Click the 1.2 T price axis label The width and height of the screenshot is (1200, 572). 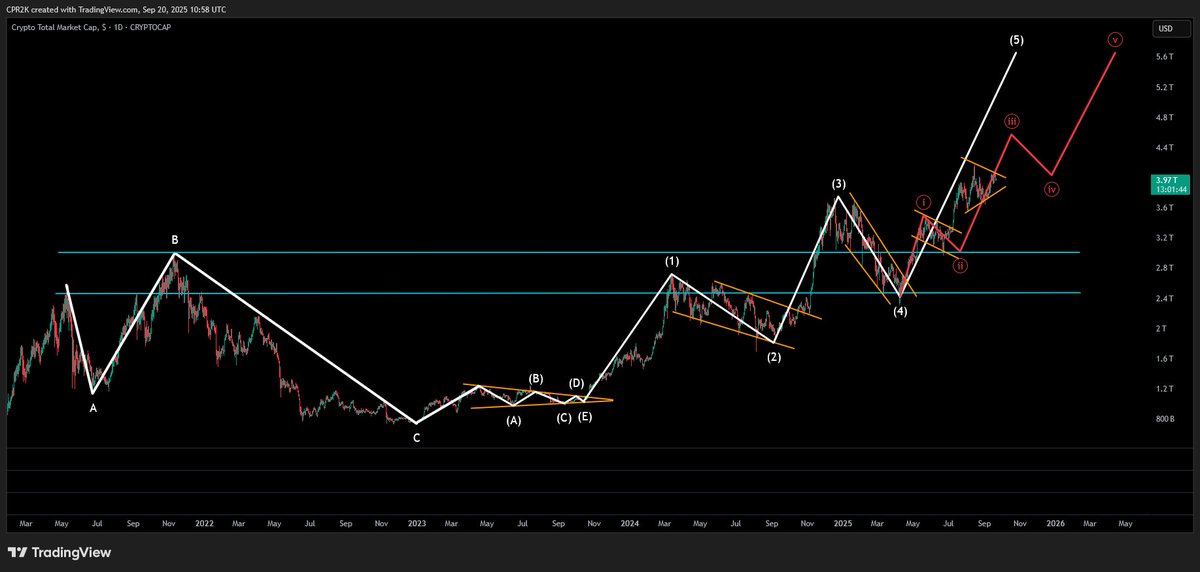tap(1164, 388)
